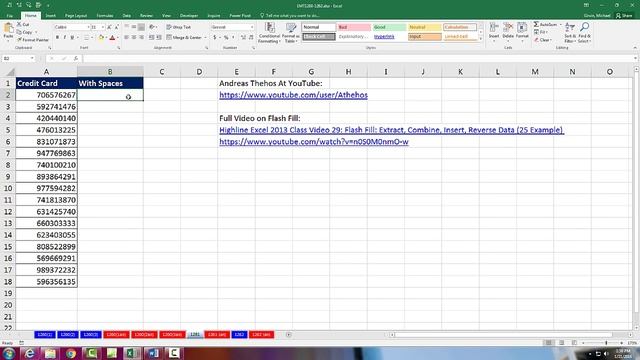Switch to the Developer tab

(x=189, y=16)
